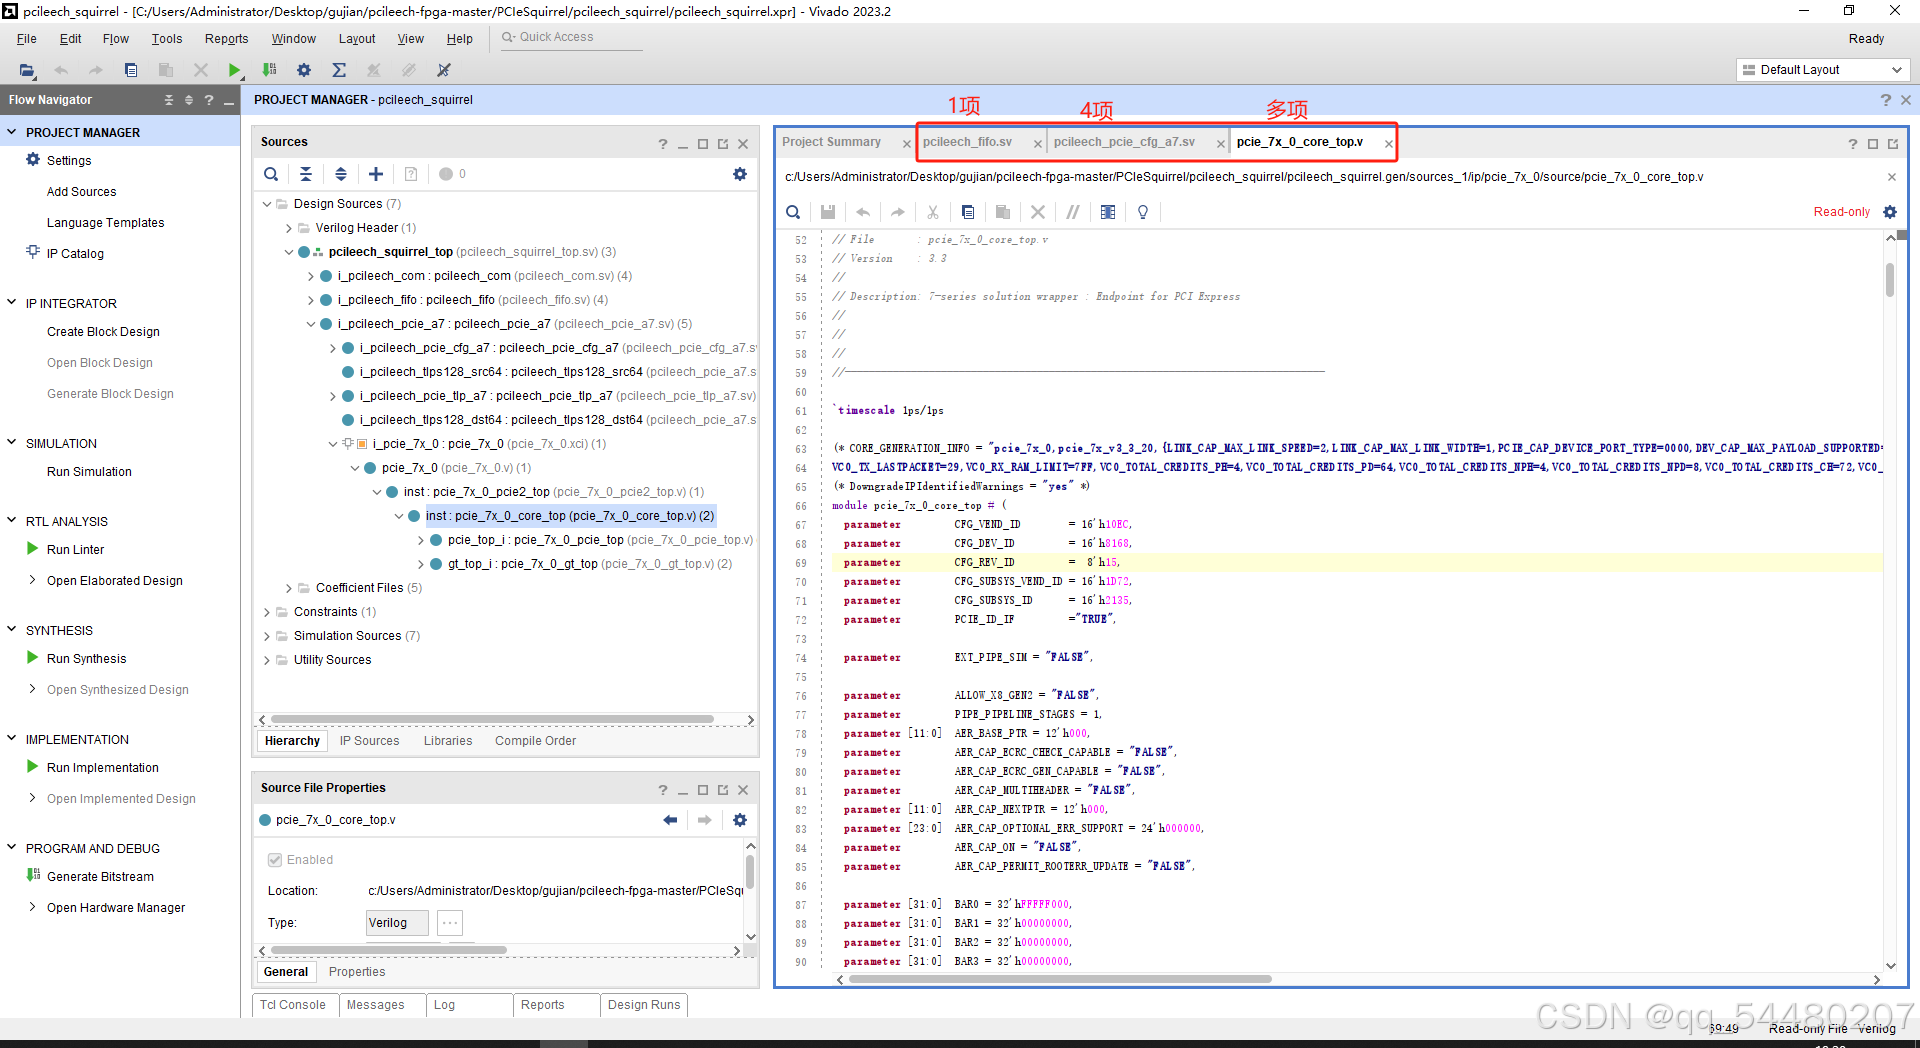Select IP Sources tab
This screenshot has height=1048, width=1920.
[x=369, y=741]
